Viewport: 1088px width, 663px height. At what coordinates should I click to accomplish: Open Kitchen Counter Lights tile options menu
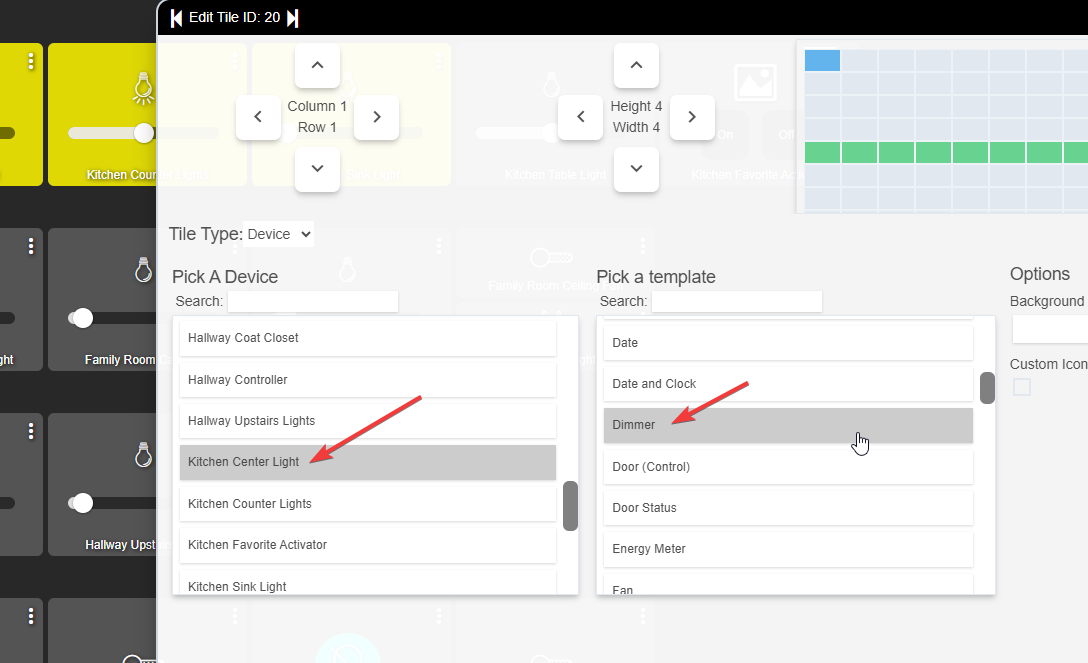[31, 62]
